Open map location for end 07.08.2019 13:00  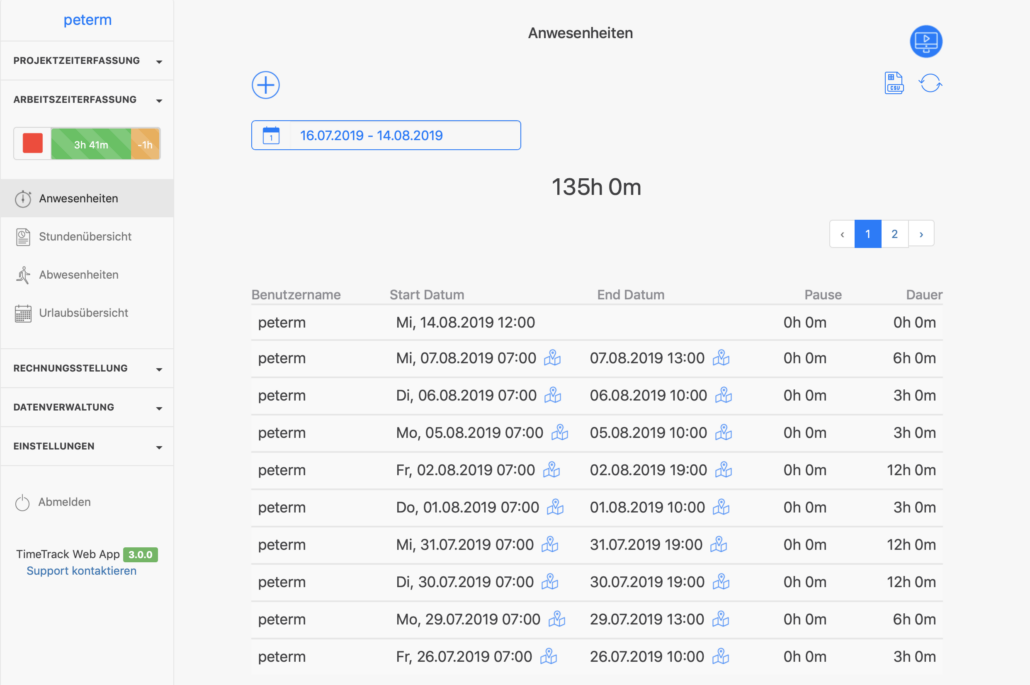click(721, 358)
